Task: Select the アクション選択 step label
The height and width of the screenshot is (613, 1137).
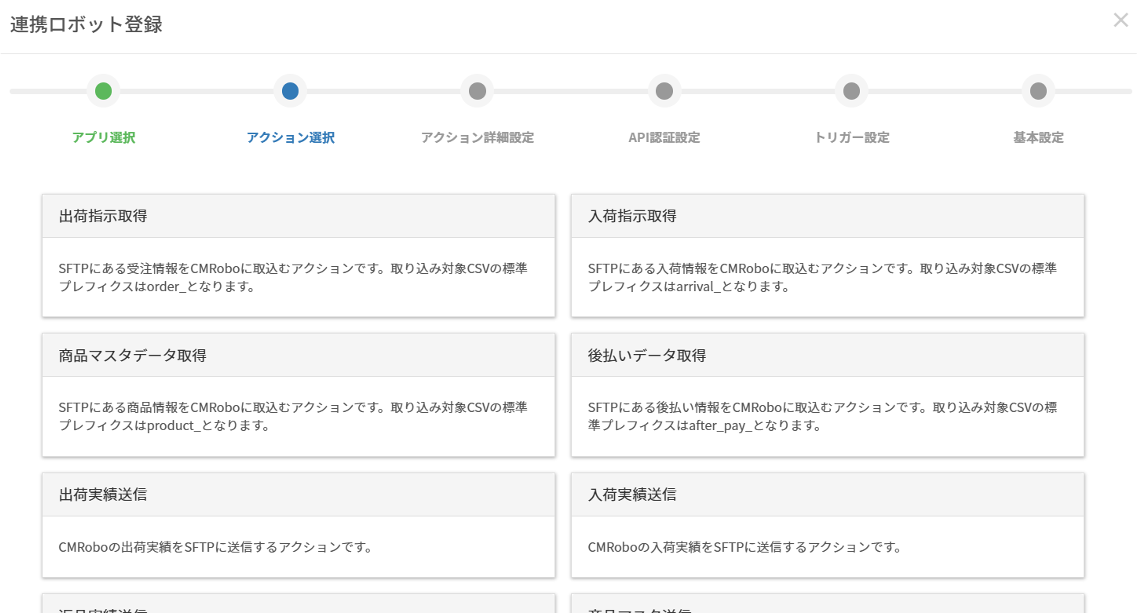Action: coord(290,138)
